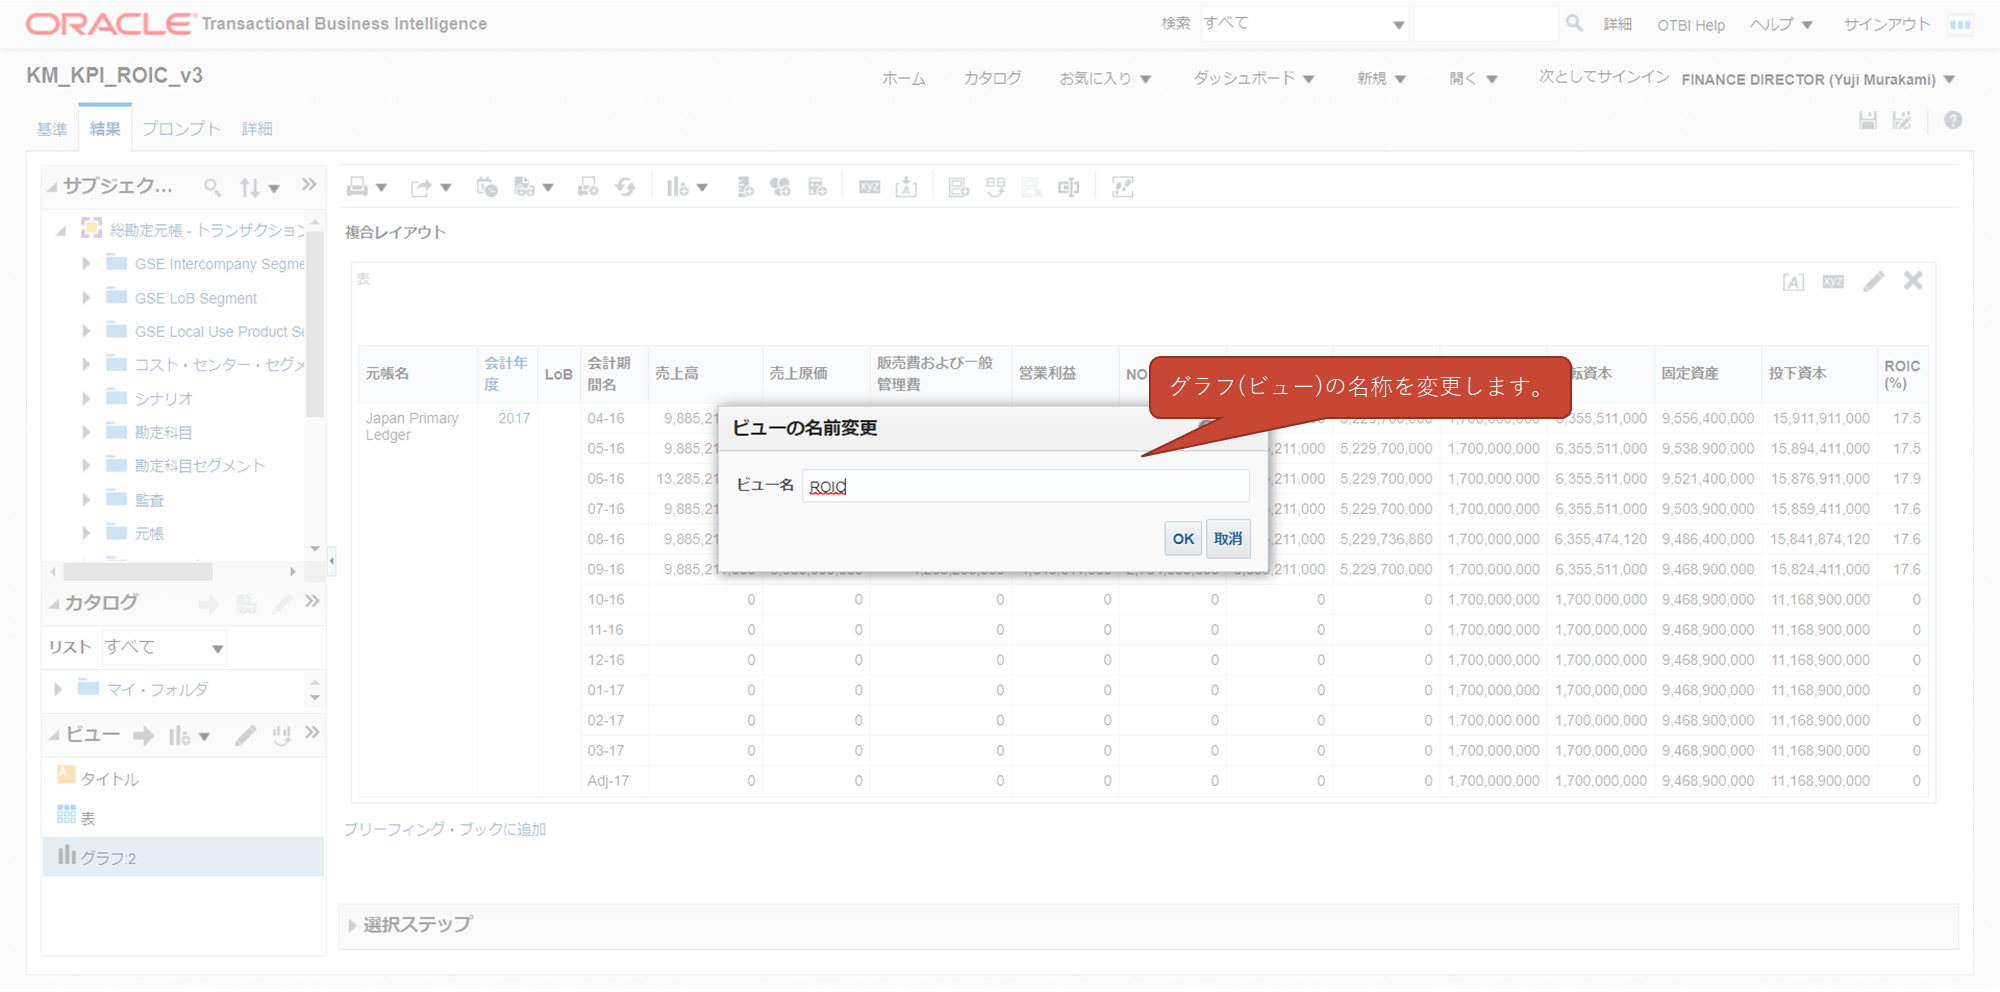Click the refresh results icon
Viewport: 2000px width, 992px height.
pos(626,187)
